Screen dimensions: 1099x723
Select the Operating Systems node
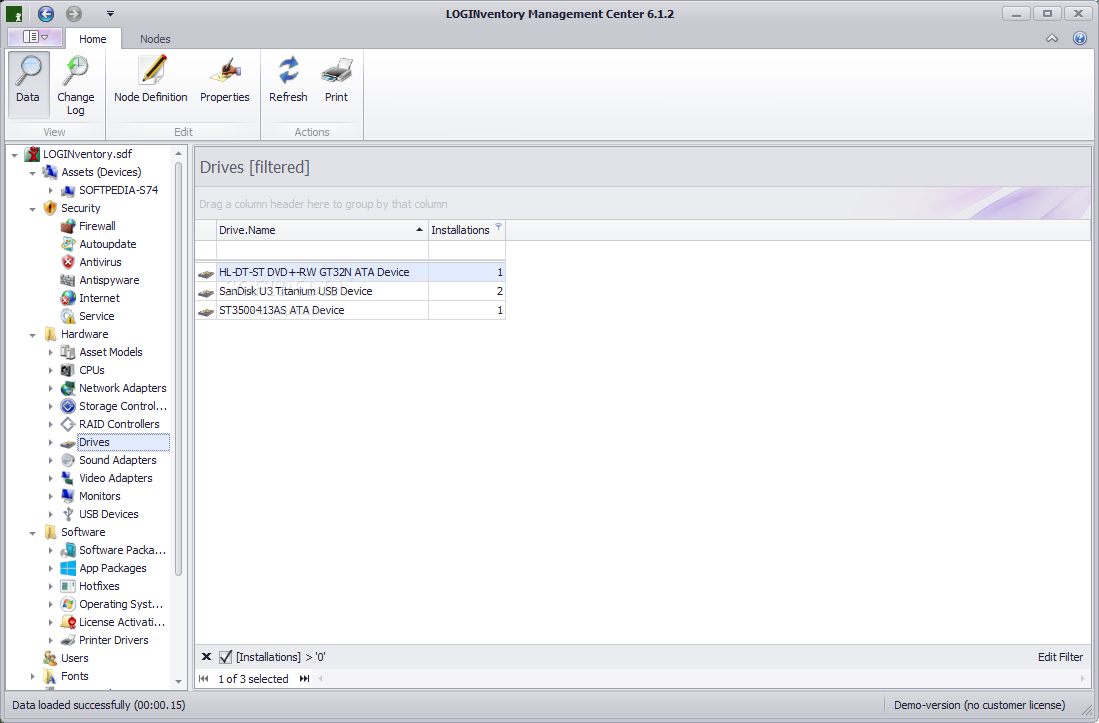[x=121, y=604]
